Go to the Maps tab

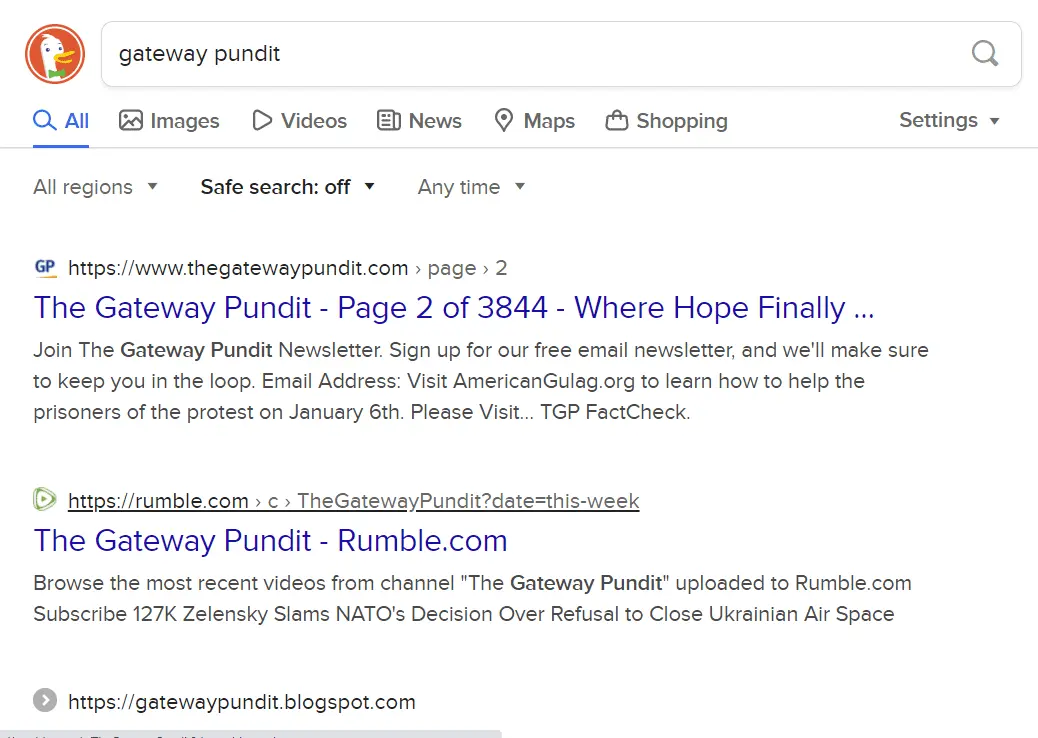(x=534, y=121)
